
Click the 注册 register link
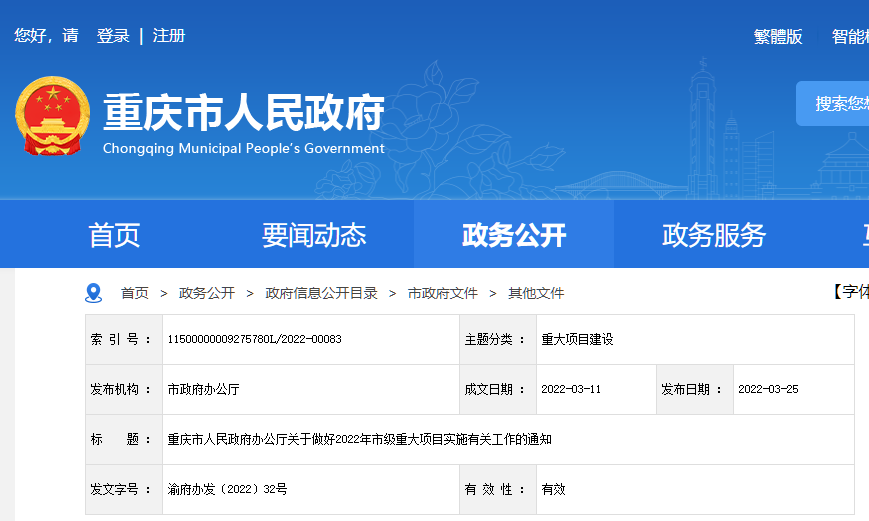[169, 36]
